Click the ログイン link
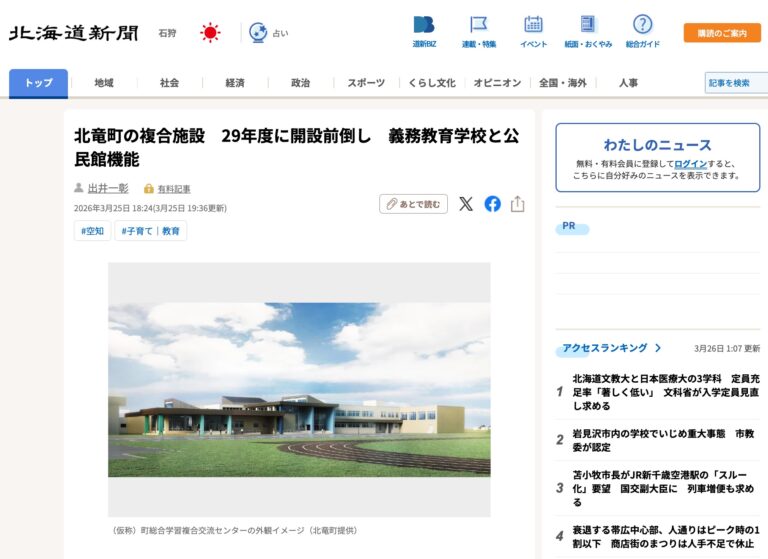The image size is (768, 559). click(x=690, y=163)
